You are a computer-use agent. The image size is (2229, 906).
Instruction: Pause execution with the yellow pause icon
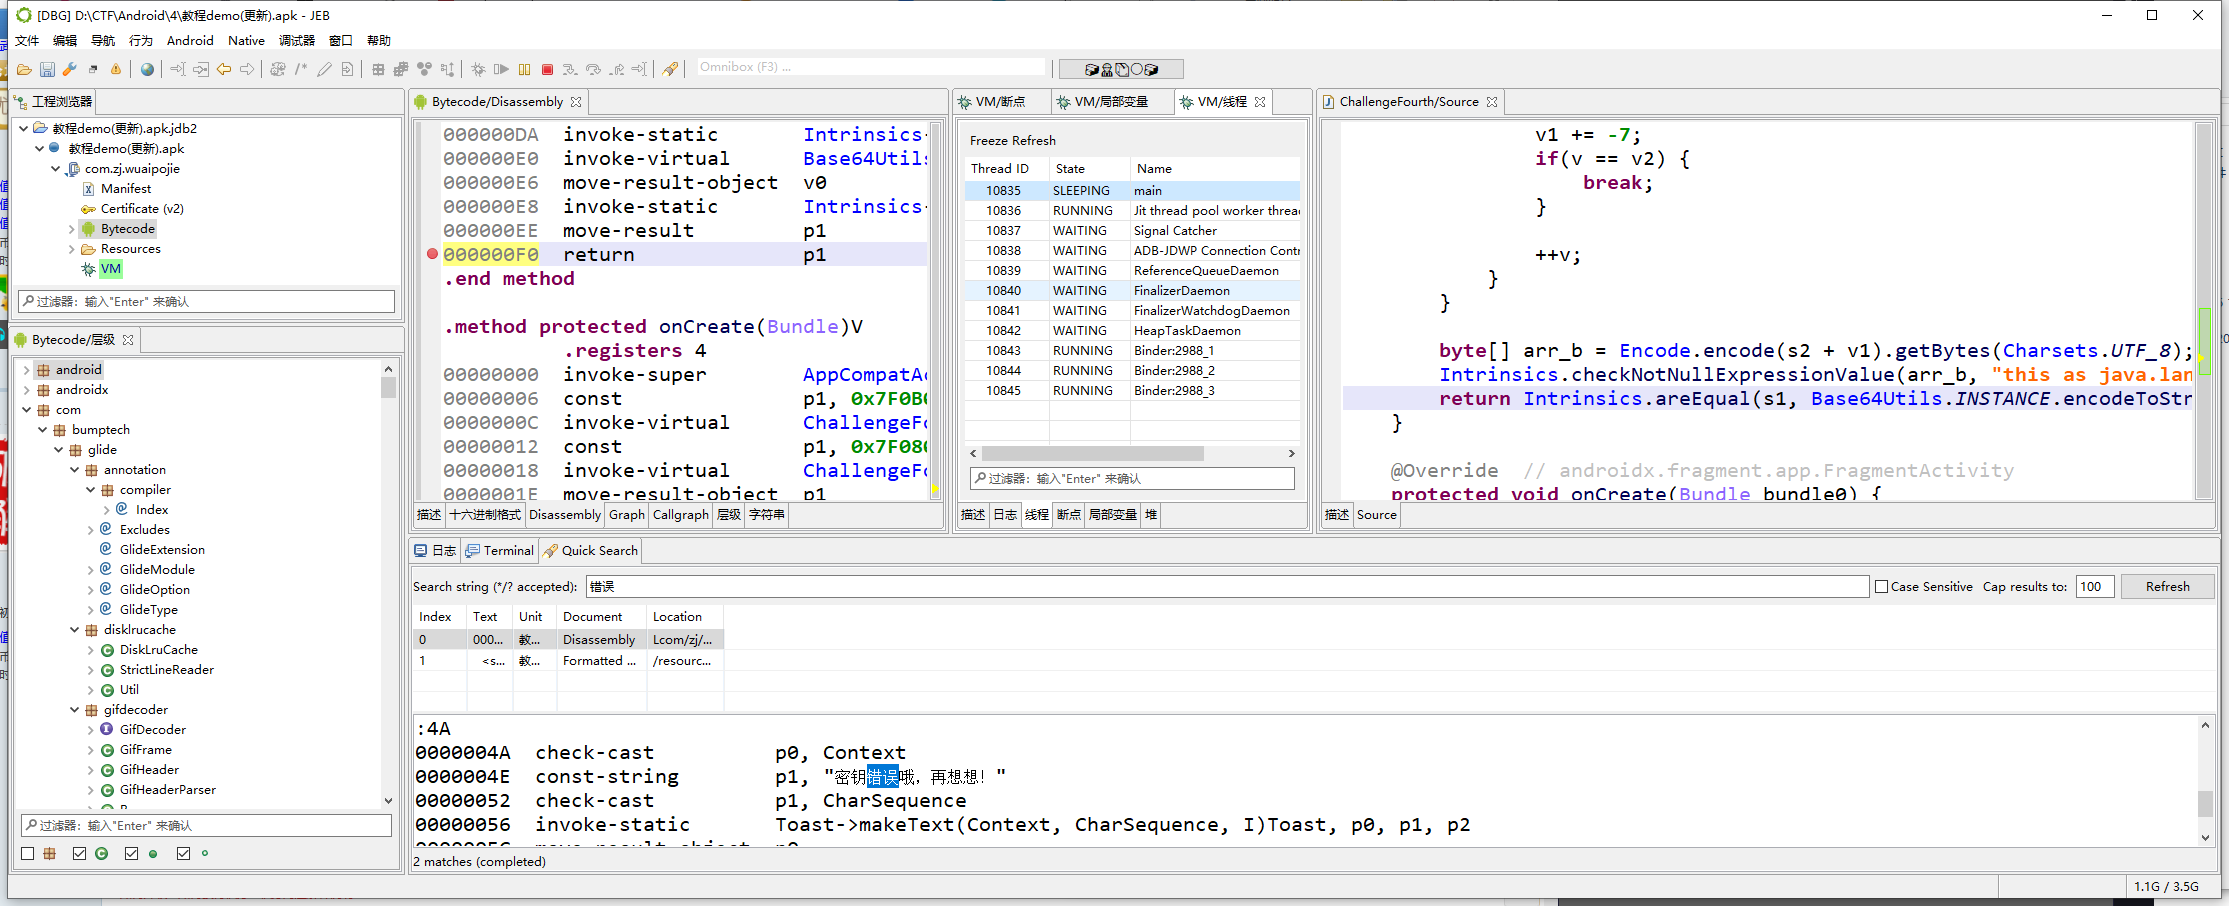[x=524, y=69]
